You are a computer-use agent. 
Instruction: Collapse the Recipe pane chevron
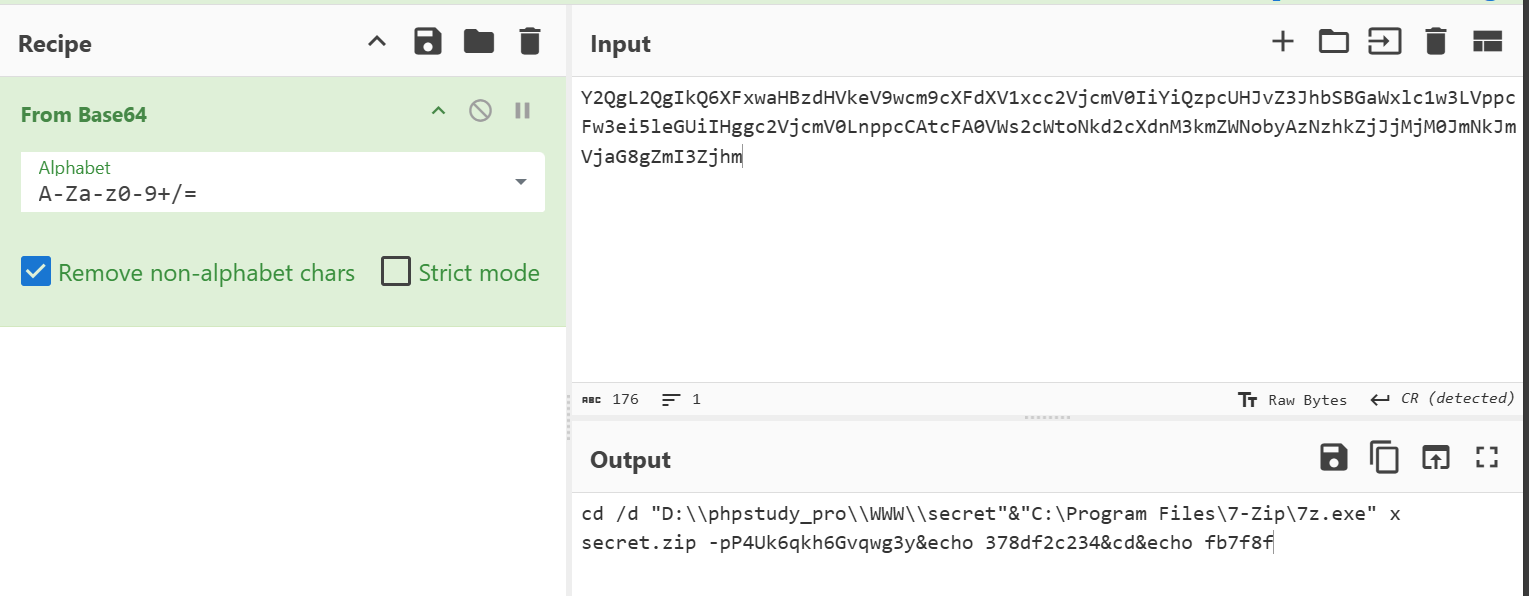tap(377, 42)
